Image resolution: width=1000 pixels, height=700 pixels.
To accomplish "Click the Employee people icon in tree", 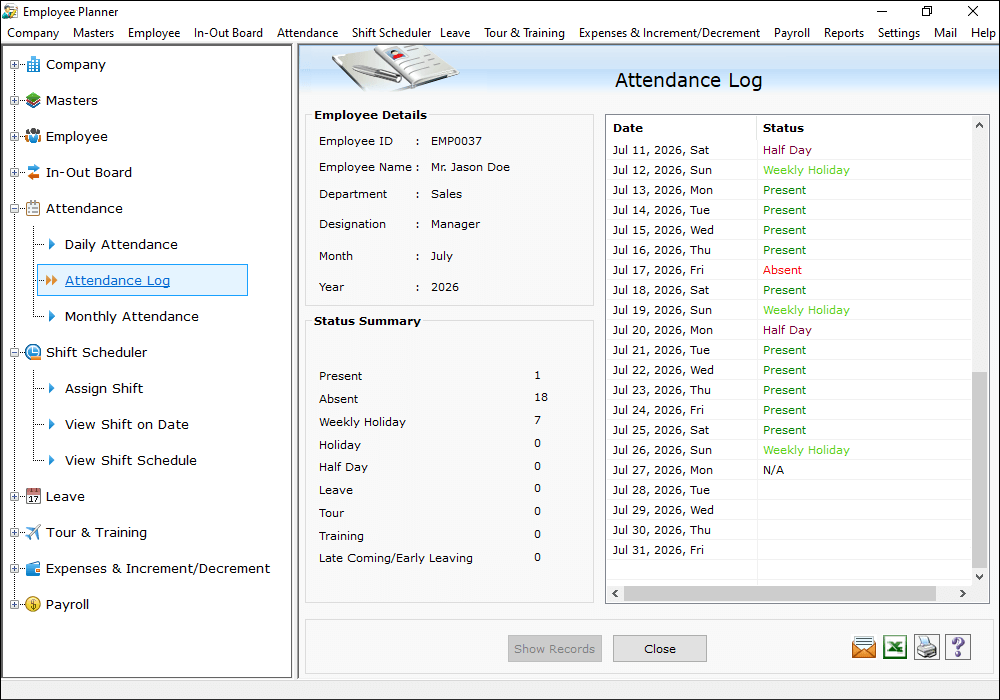I will coord(33,136).
